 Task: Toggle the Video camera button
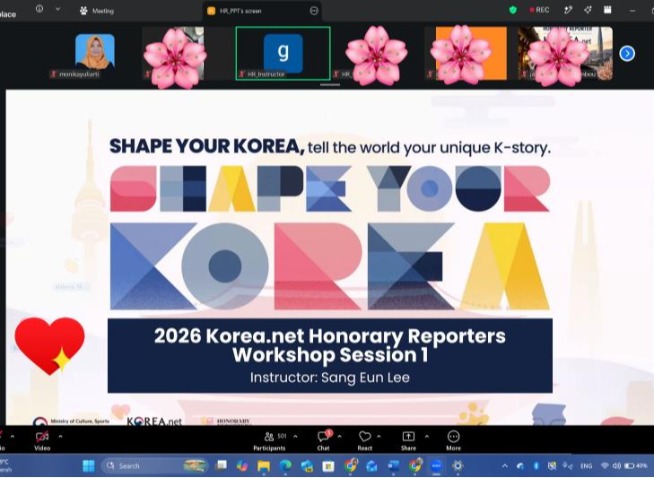[42, 441]
